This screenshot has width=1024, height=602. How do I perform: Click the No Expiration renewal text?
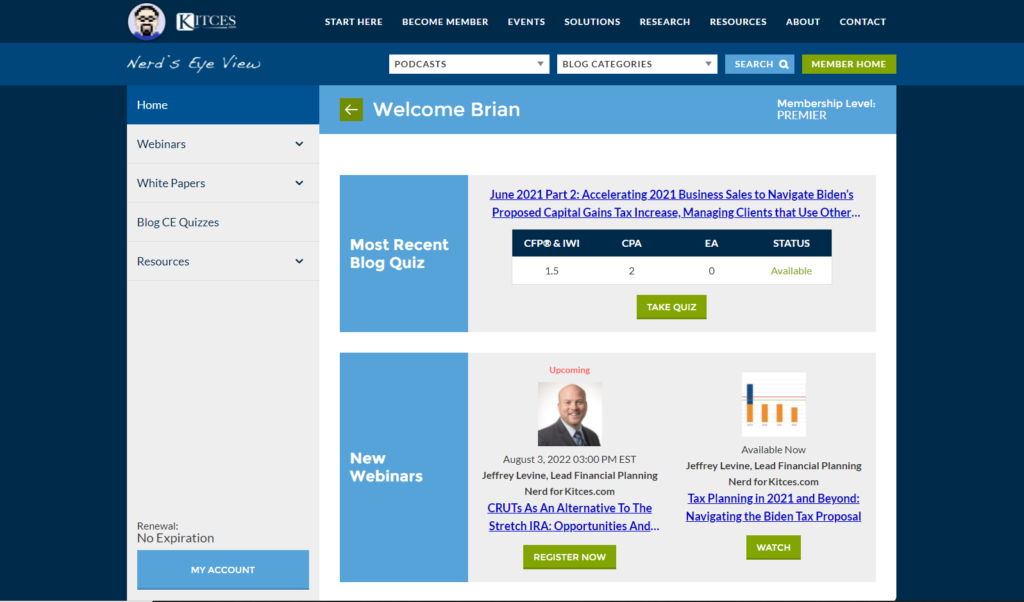pyautogui.click(x=176, y=538)
